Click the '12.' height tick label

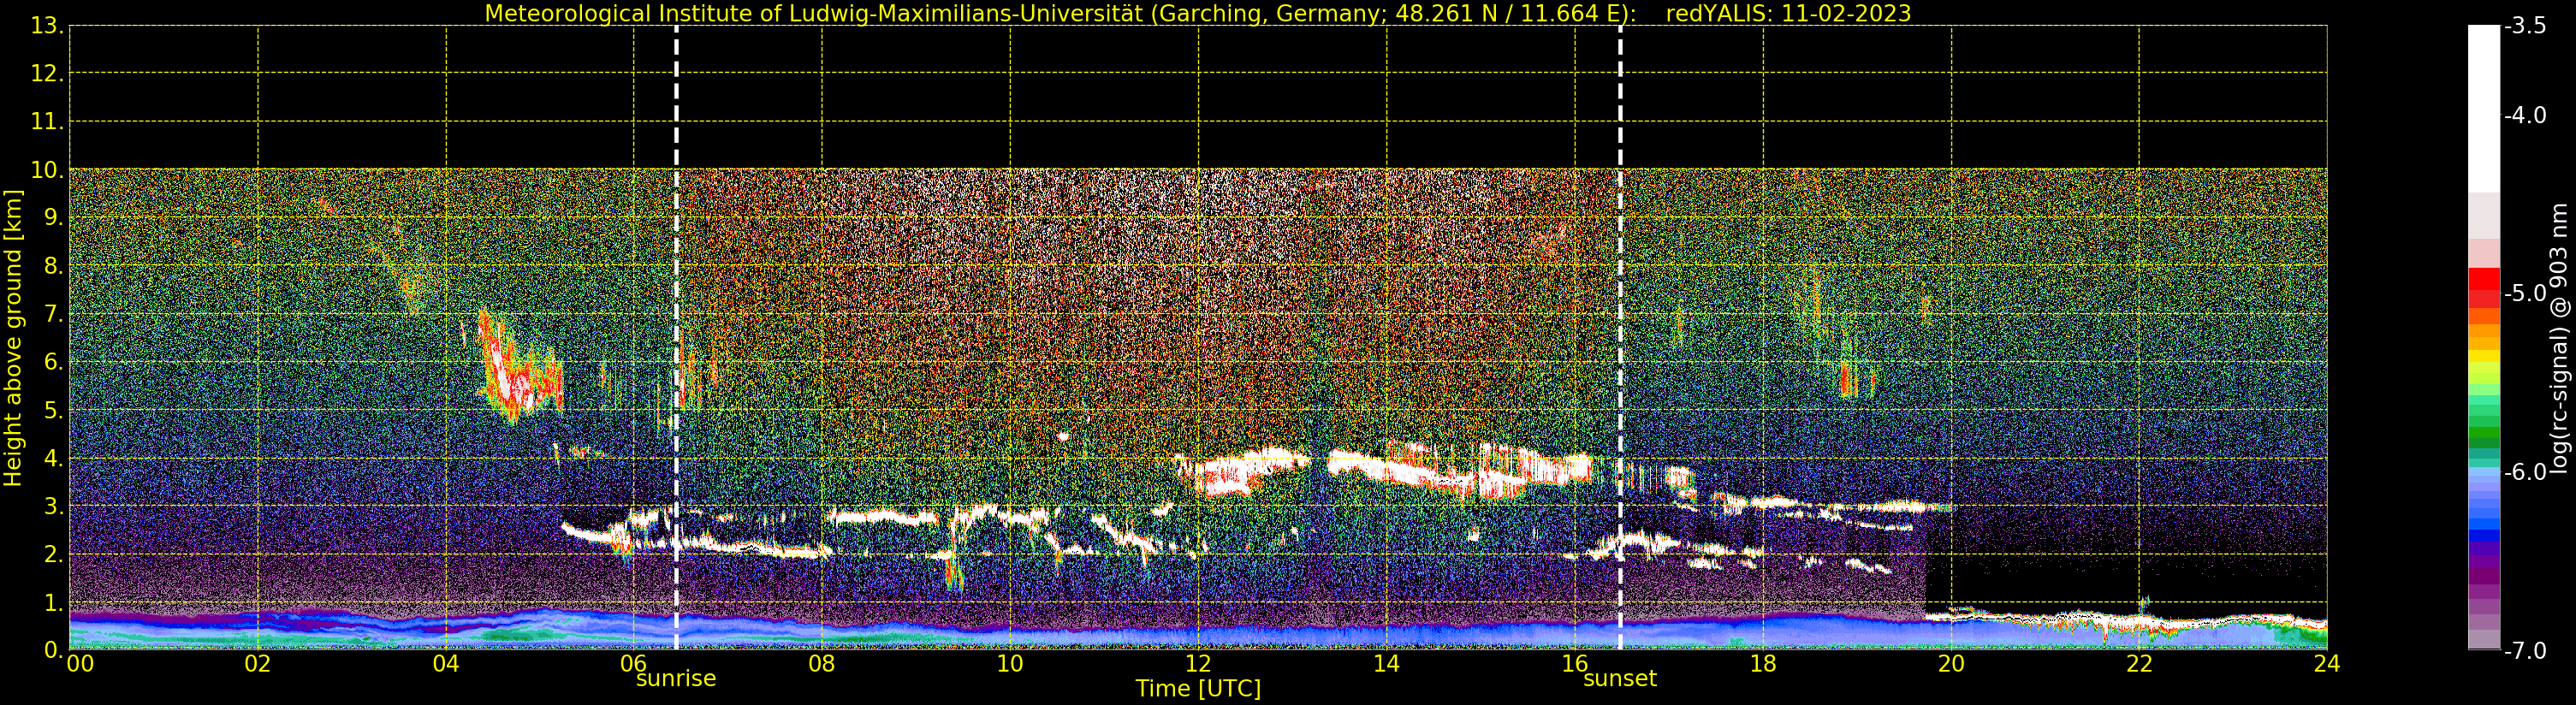[47, 74]
